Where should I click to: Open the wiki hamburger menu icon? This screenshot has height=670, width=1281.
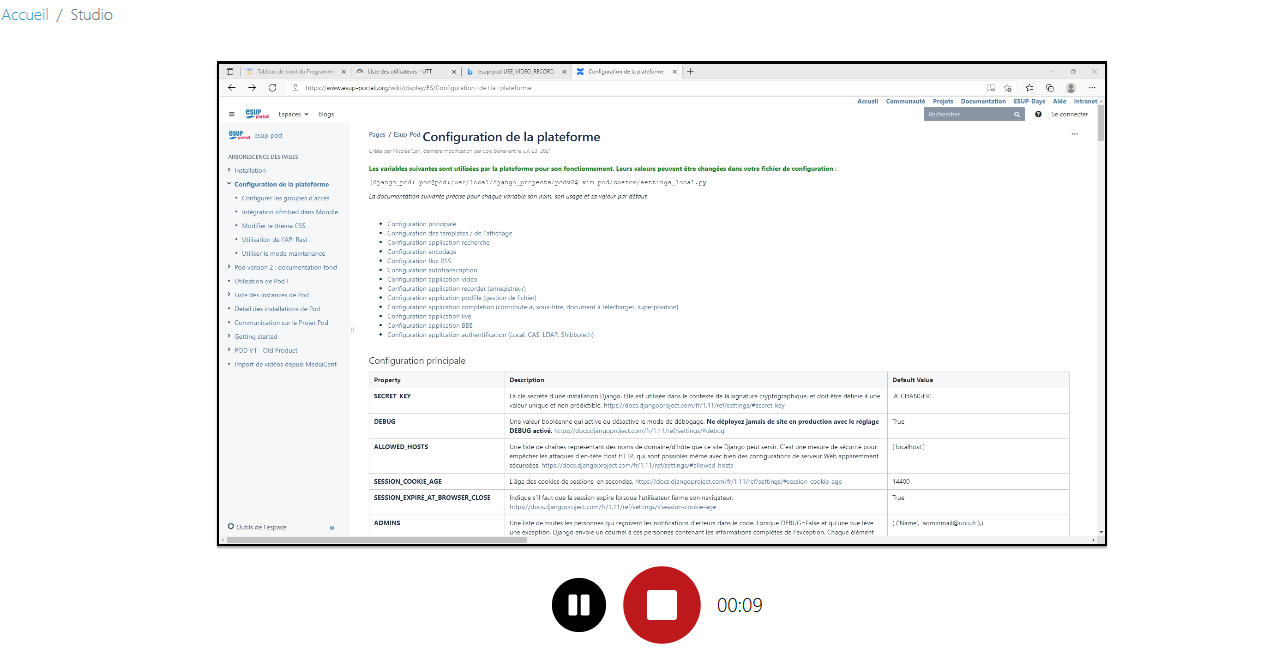pyautogui.click(x=232, y=114)
